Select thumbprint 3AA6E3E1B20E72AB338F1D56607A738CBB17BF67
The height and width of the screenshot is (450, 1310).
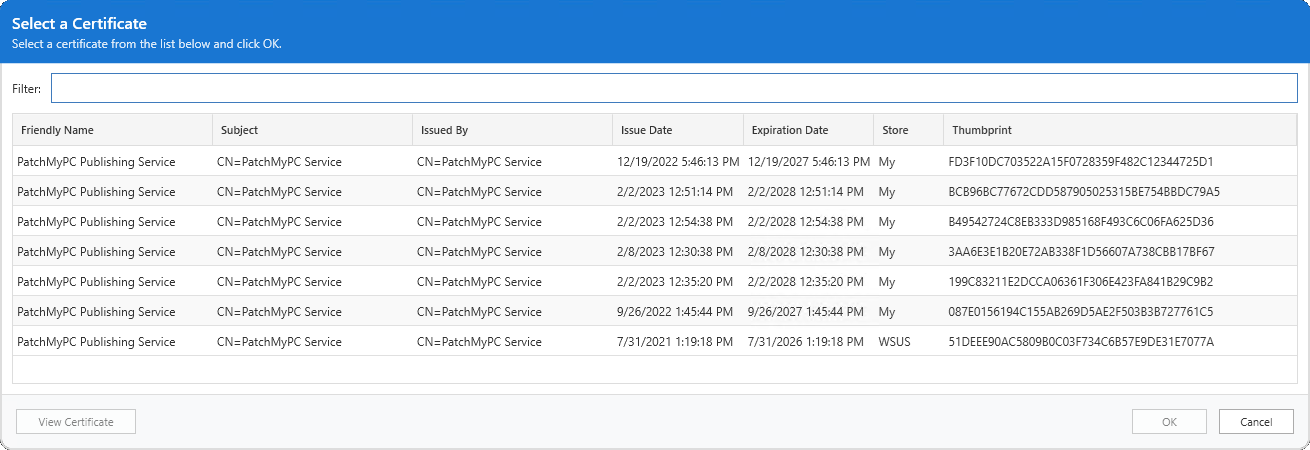1081,252
